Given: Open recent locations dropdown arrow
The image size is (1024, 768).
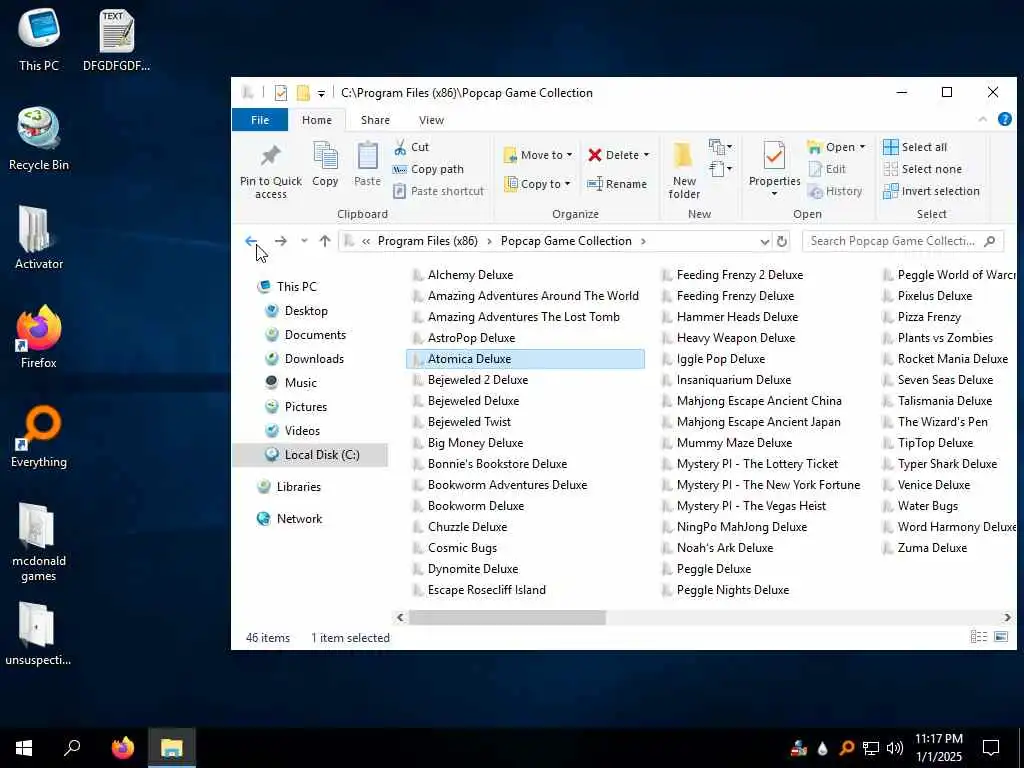Looking at the screenshot, I should click(304, 241).
